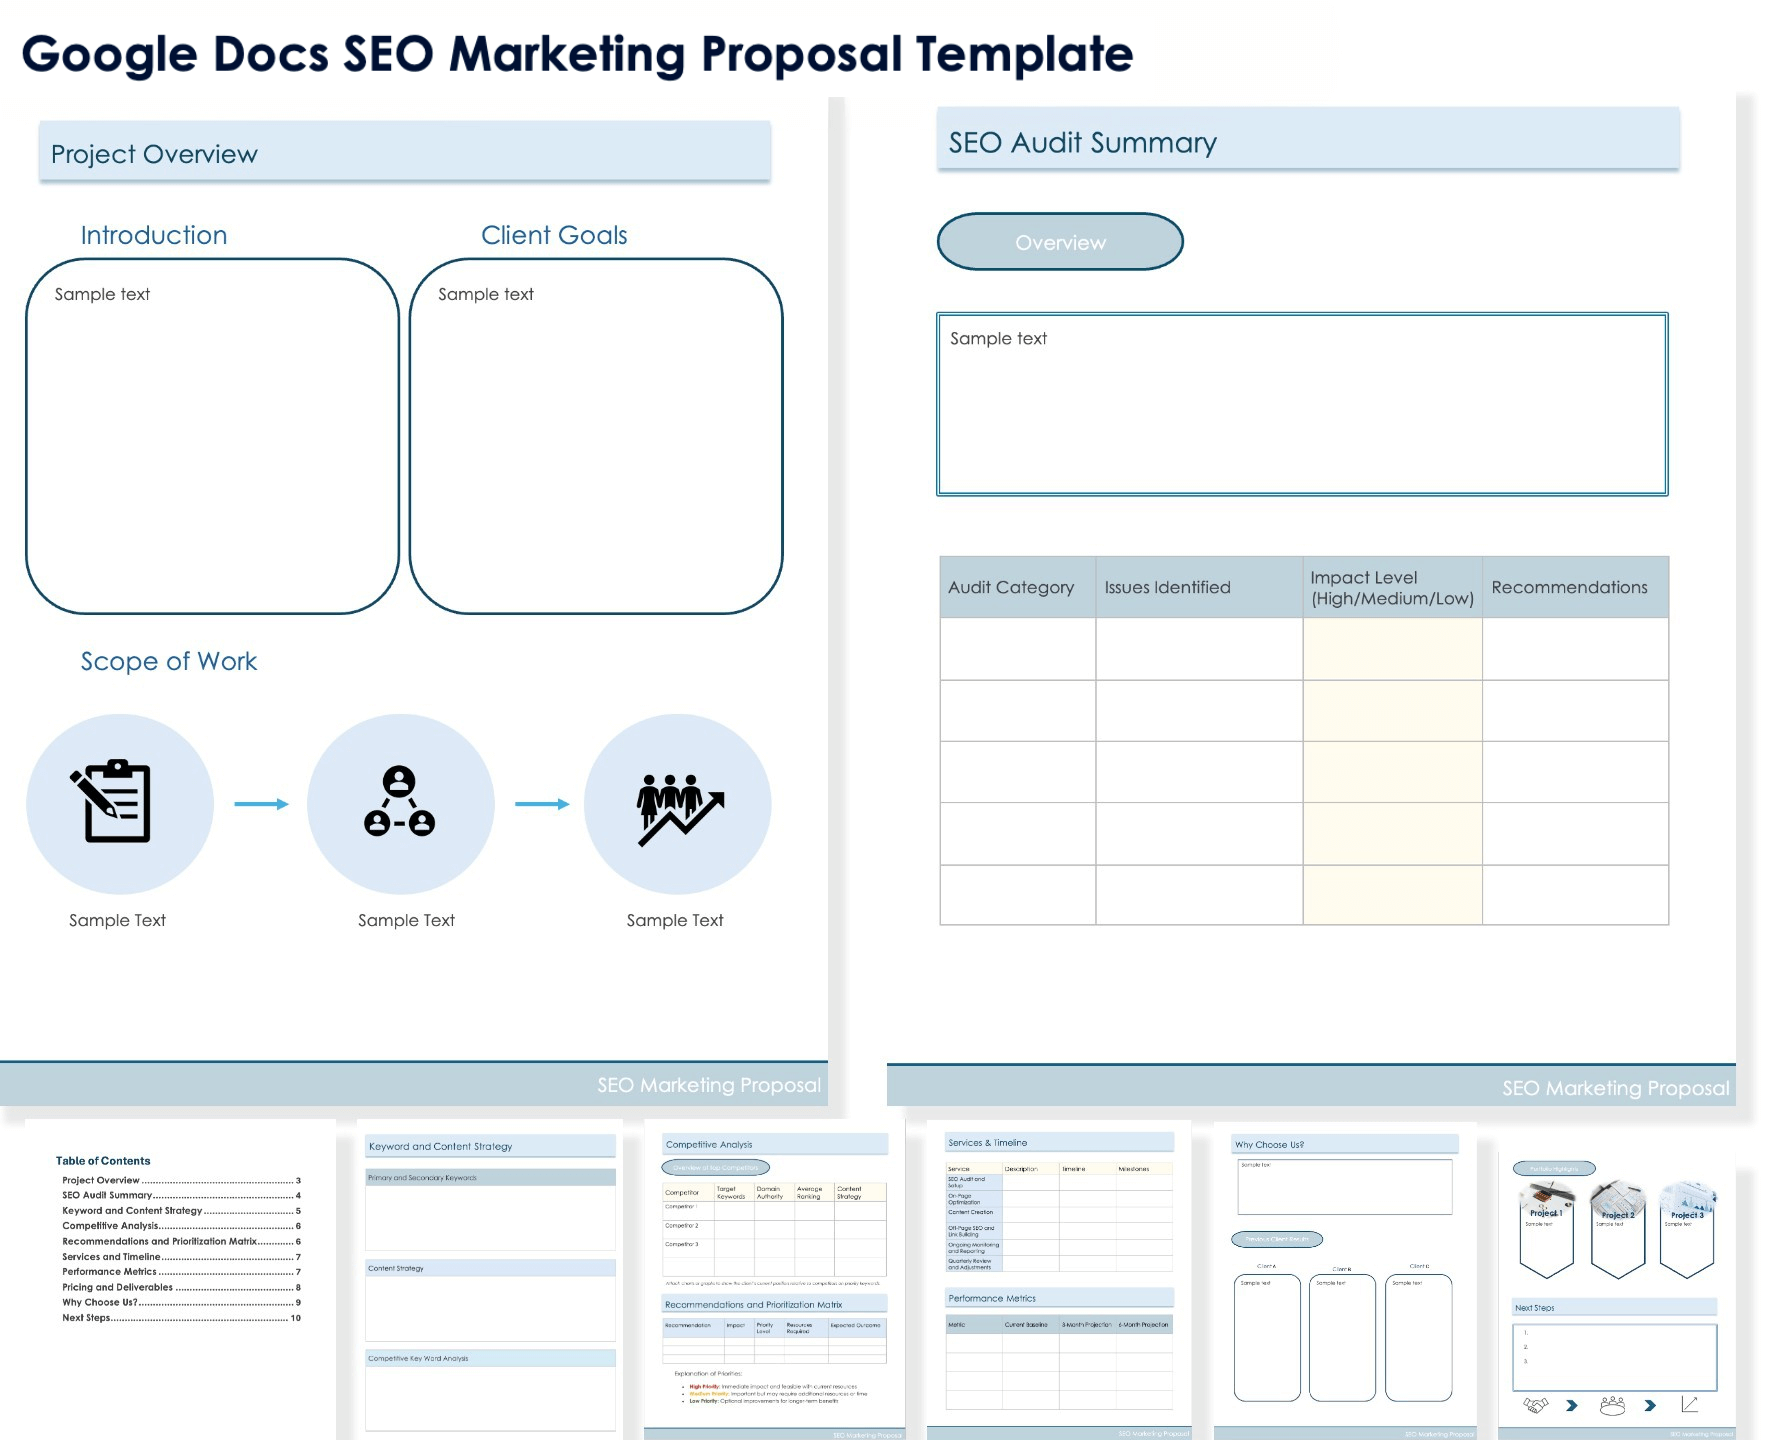1773x1440 pixels.
Task: Click the Portfolio Highlights pill
Action: click(1554, 1168)
